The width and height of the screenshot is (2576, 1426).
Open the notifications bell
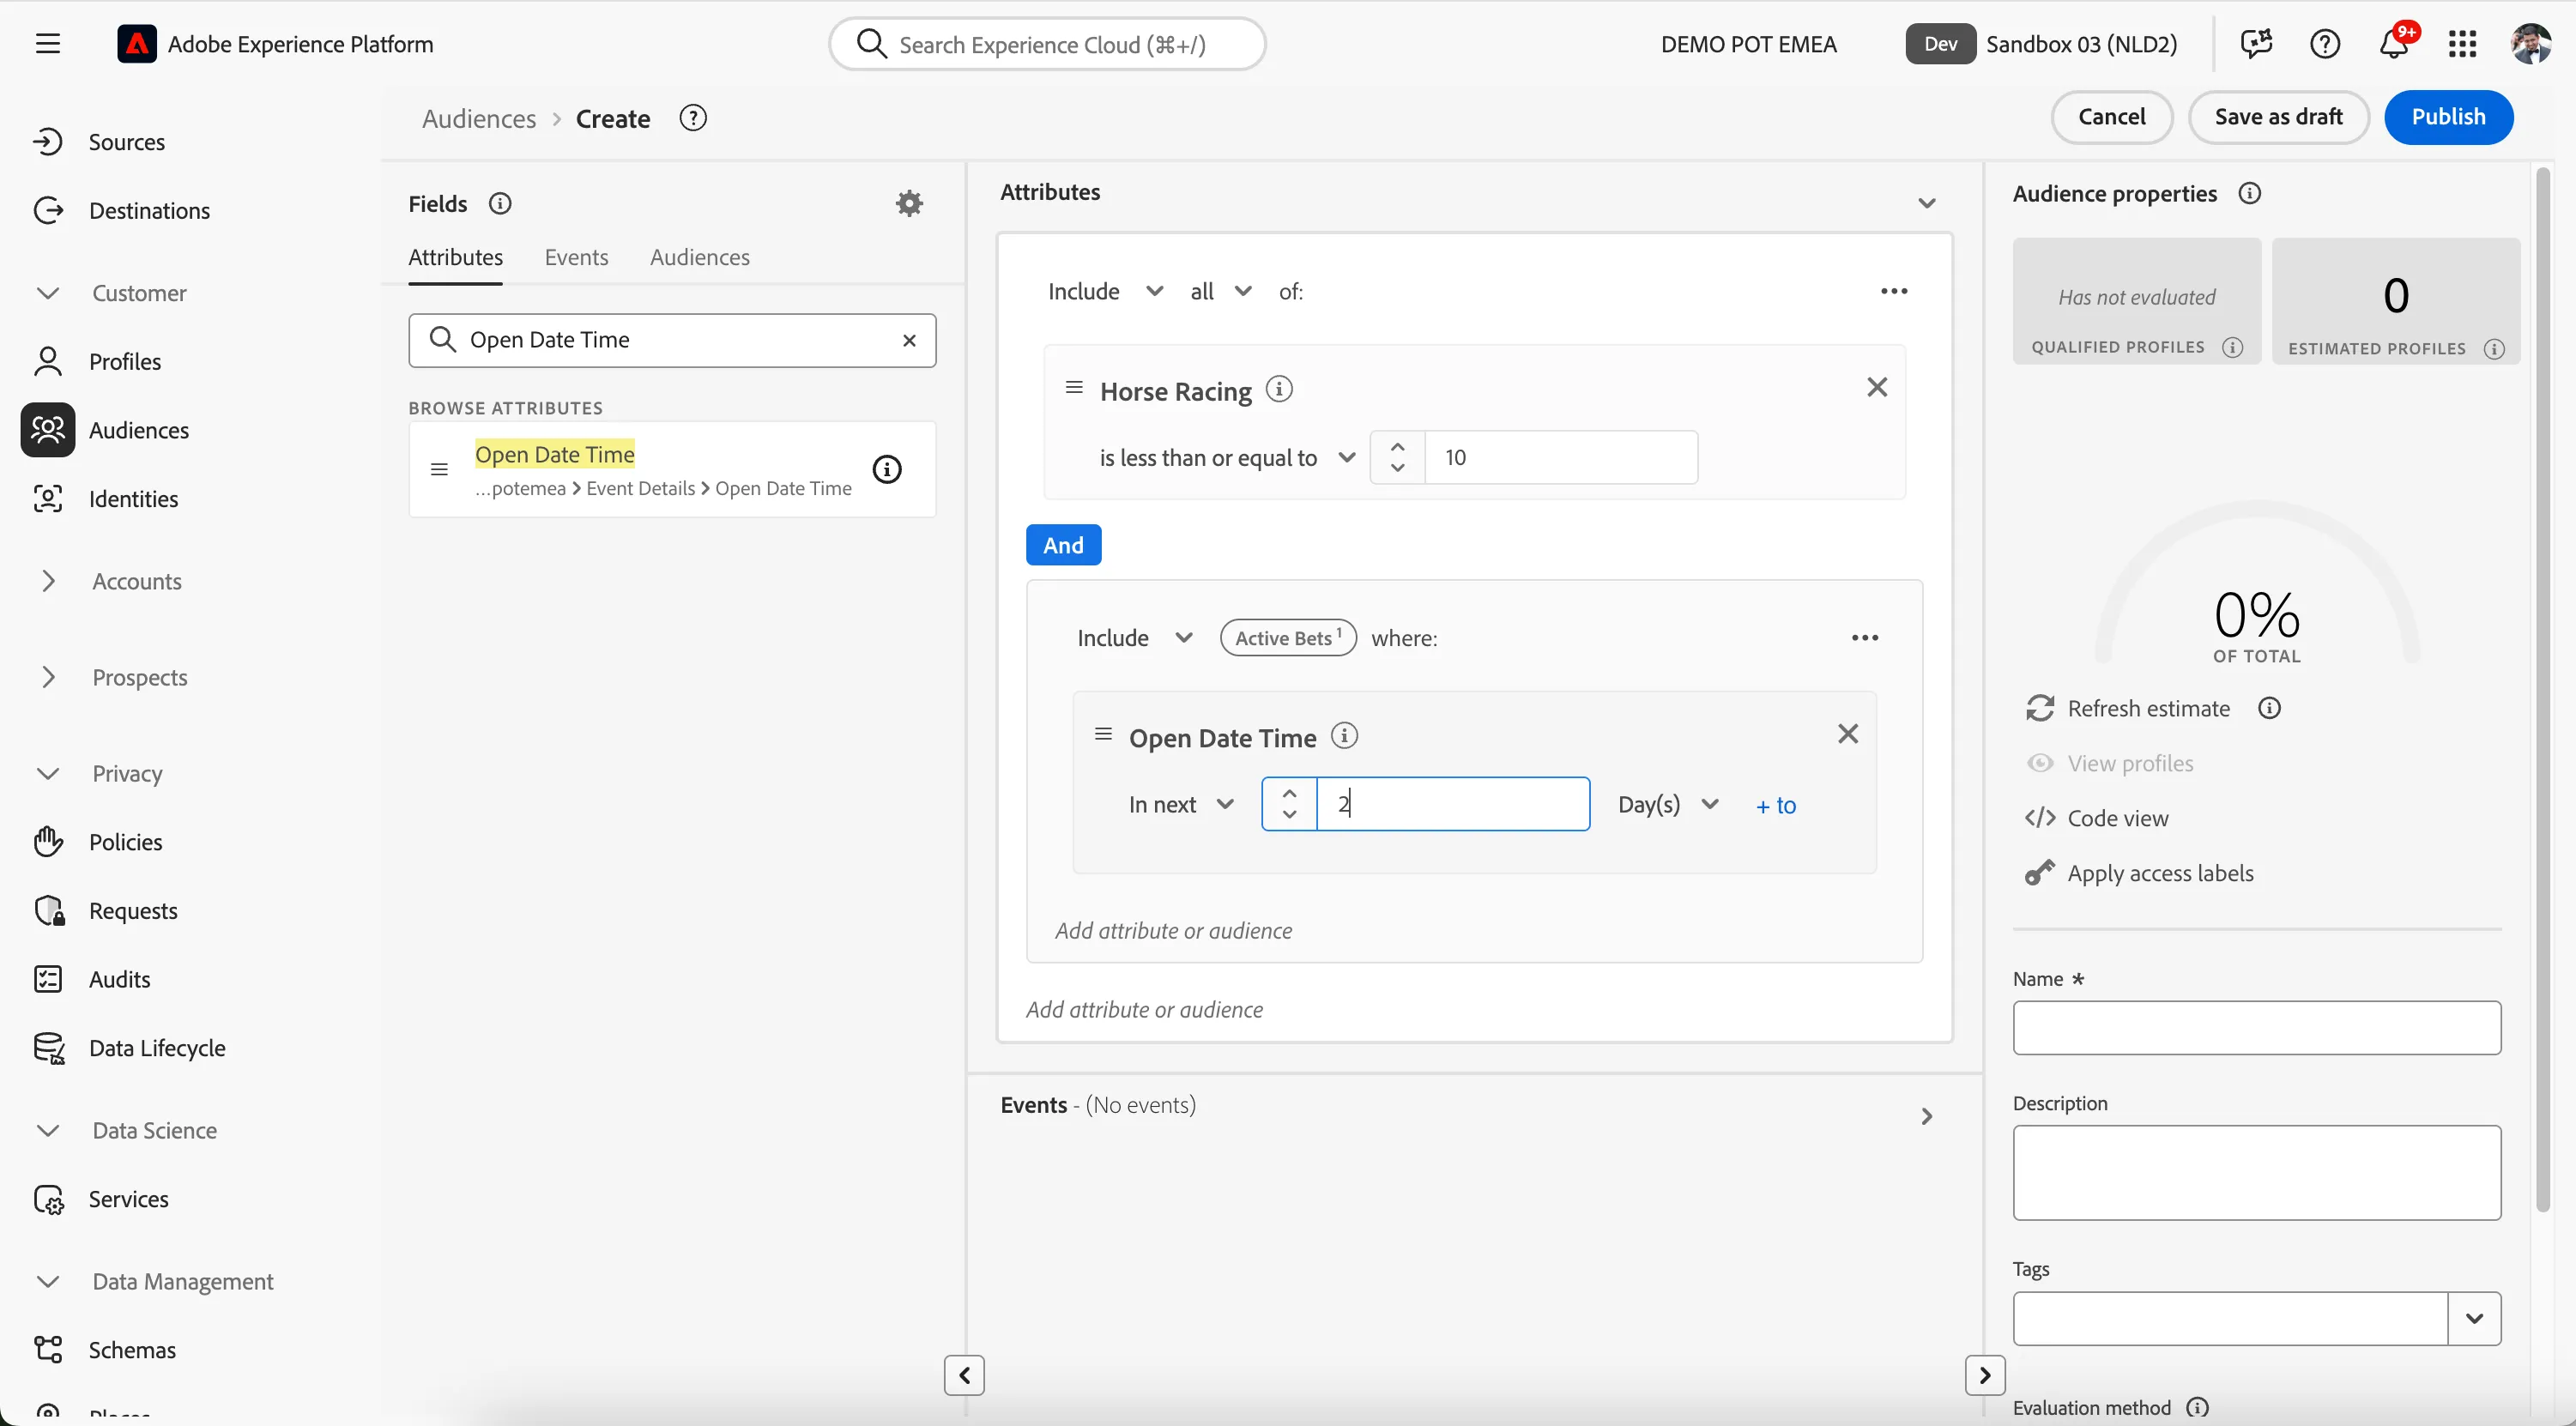tap(2394, 44)
